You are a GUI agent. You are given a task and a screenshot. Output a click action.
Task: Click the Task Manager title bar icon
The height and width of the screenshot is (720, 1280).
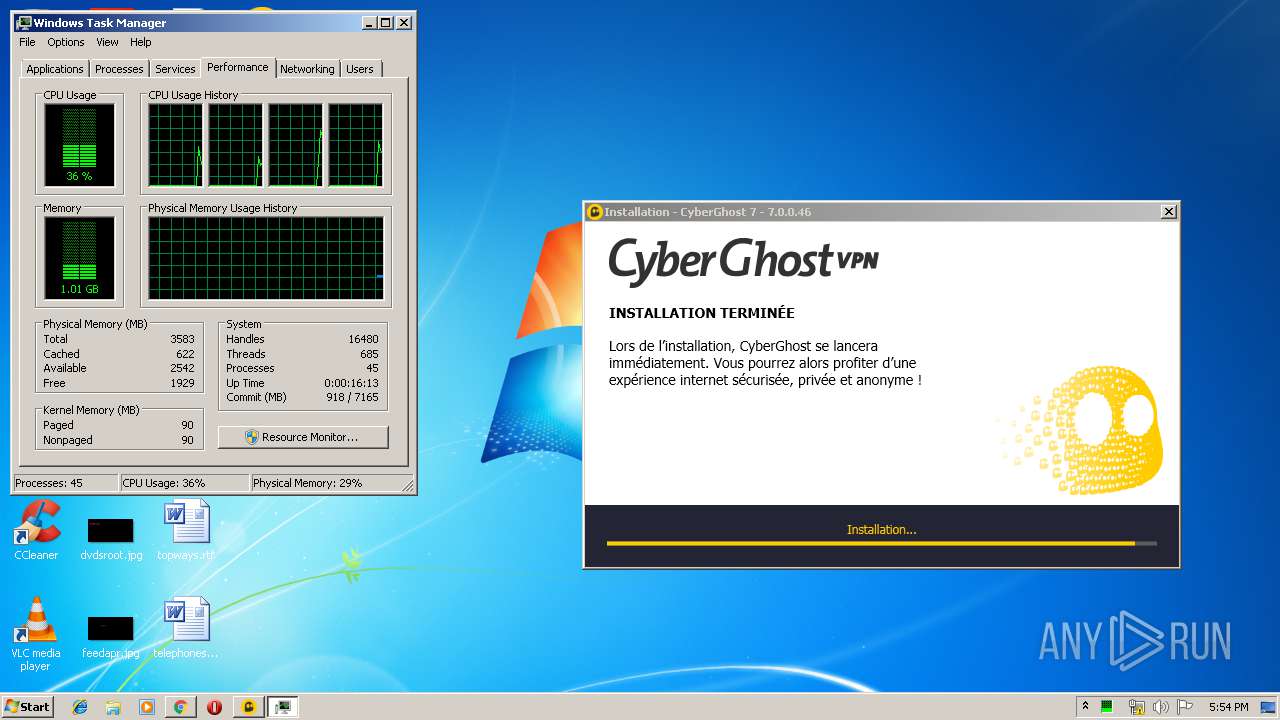25,22
